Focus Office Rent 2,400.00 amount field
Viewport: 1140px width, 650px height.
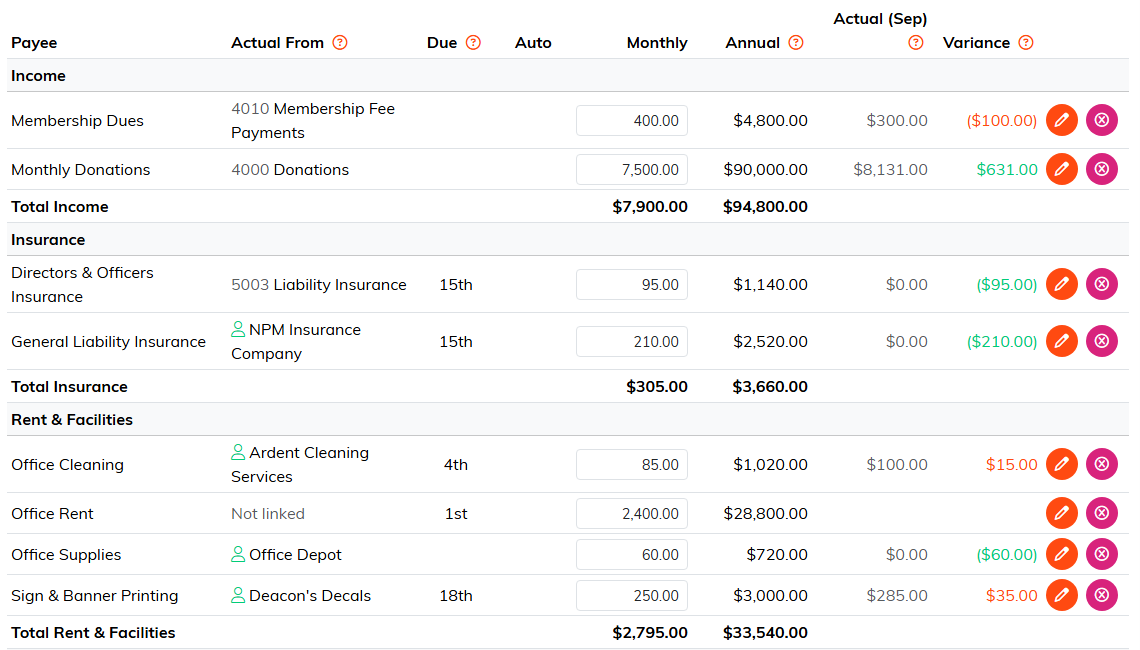tap(632, 513)
